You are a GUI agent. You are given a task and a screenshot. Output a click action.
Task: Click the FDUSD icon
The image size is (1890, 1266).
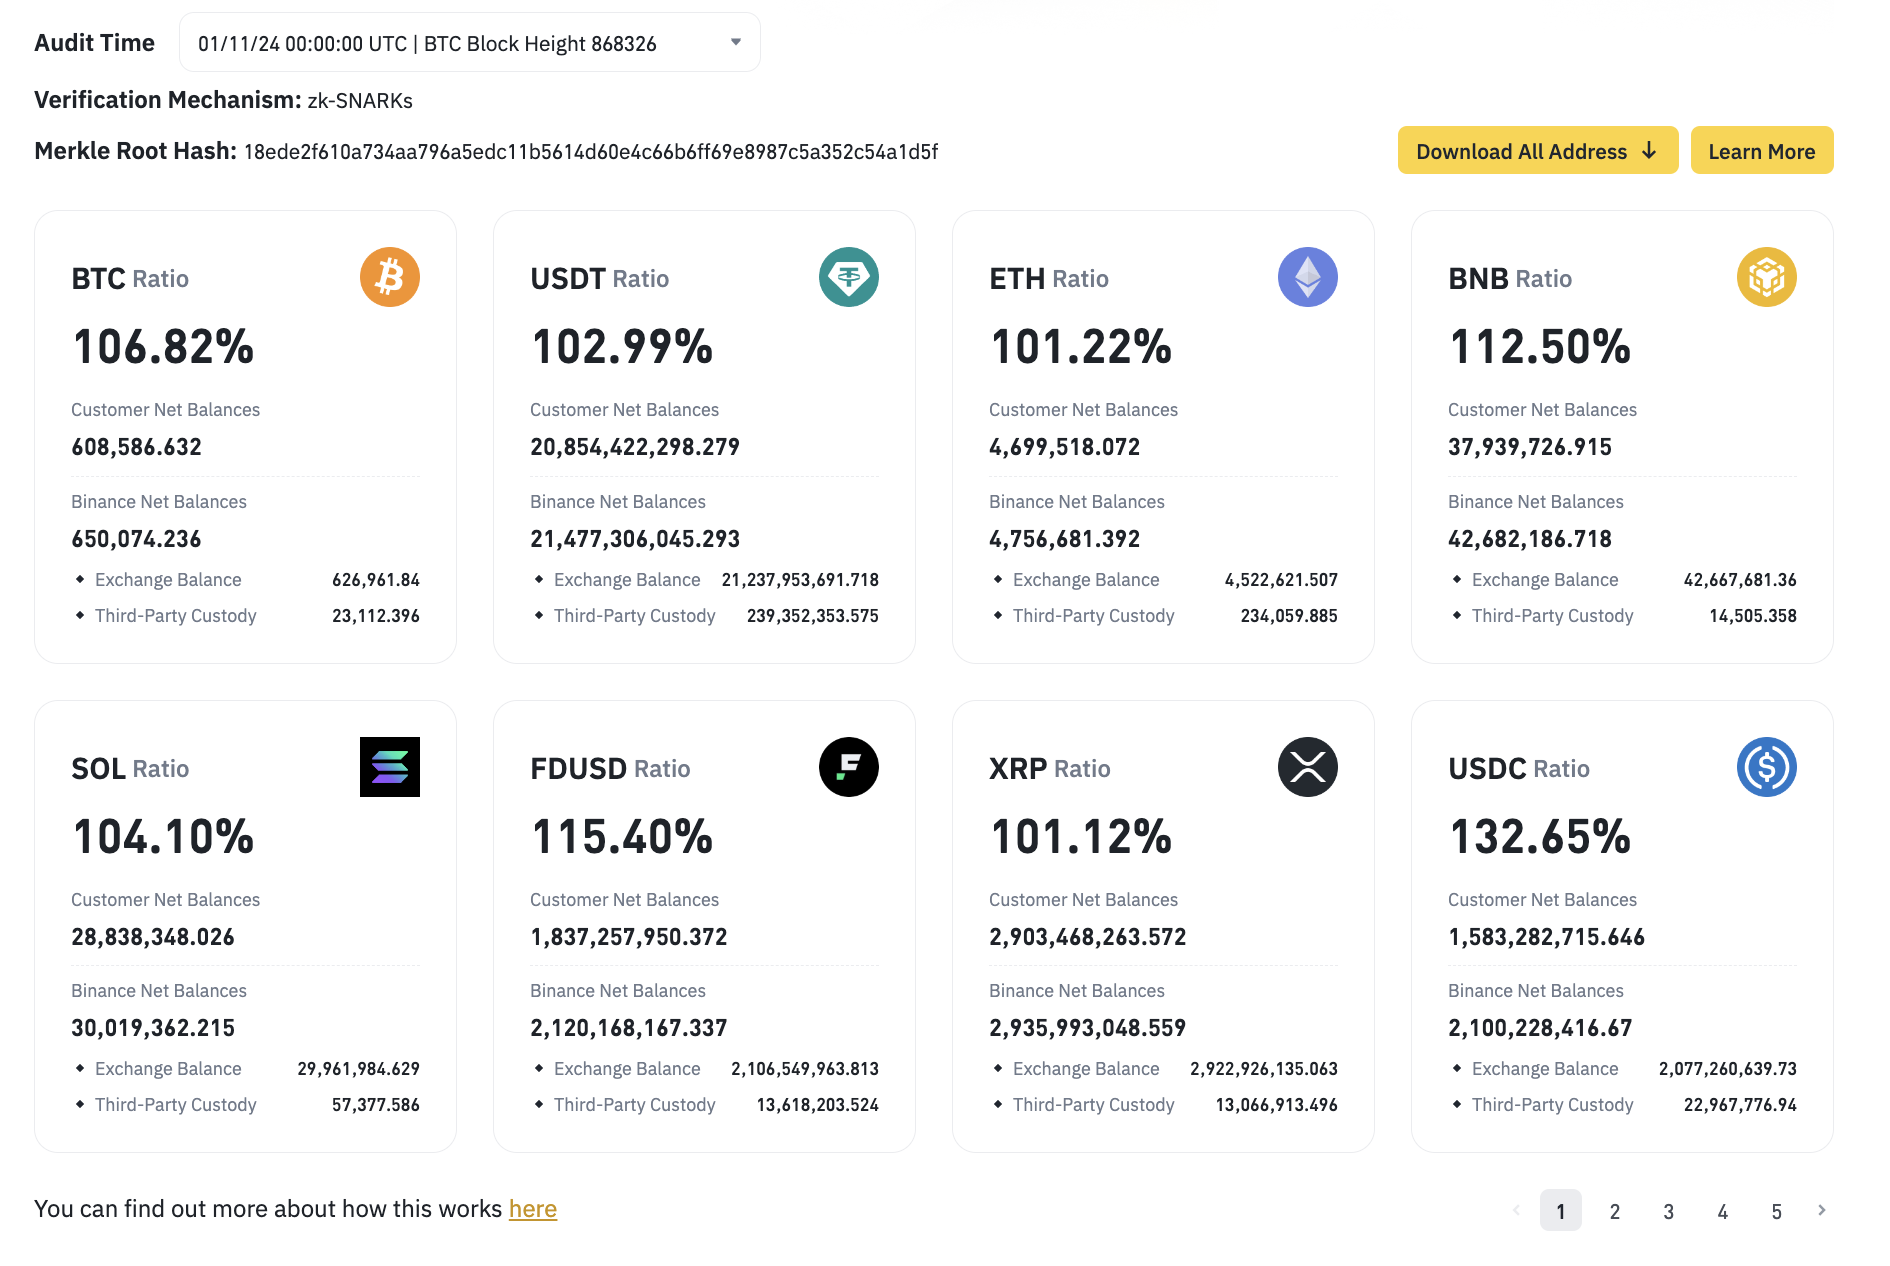coord(848,767)
